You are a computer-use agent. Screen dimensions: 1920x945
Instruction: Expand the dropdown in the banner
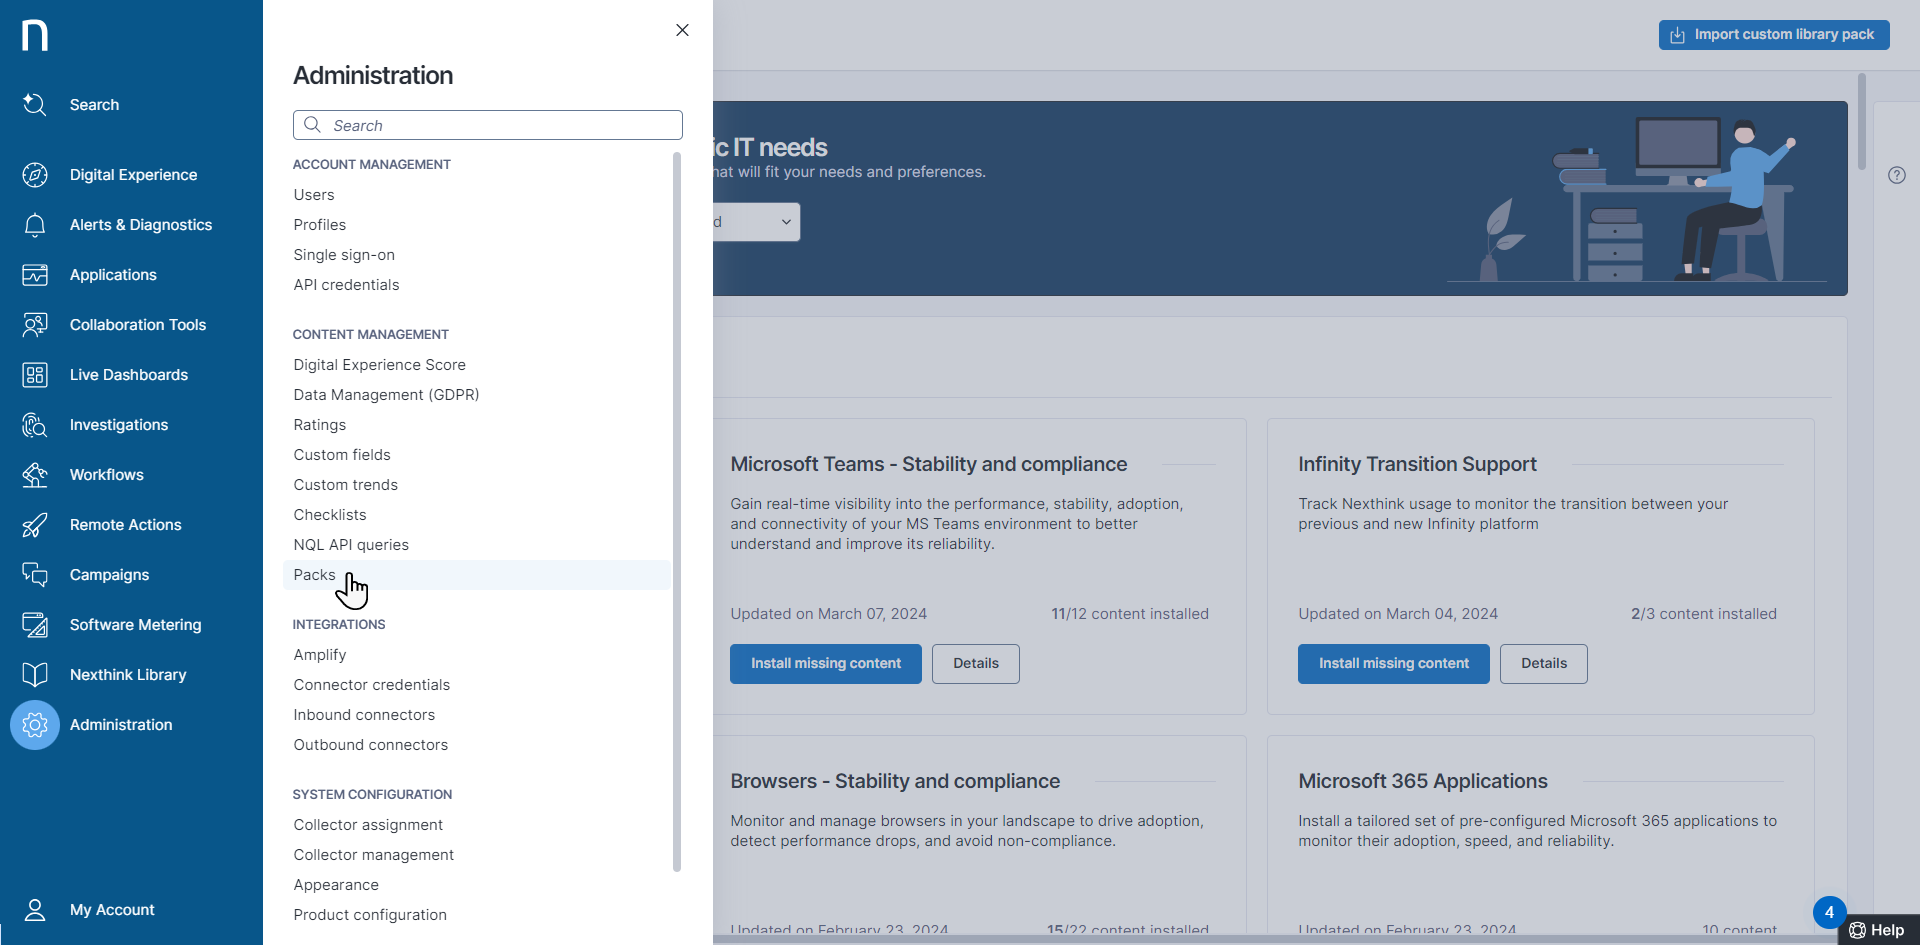tap(785, 222)
